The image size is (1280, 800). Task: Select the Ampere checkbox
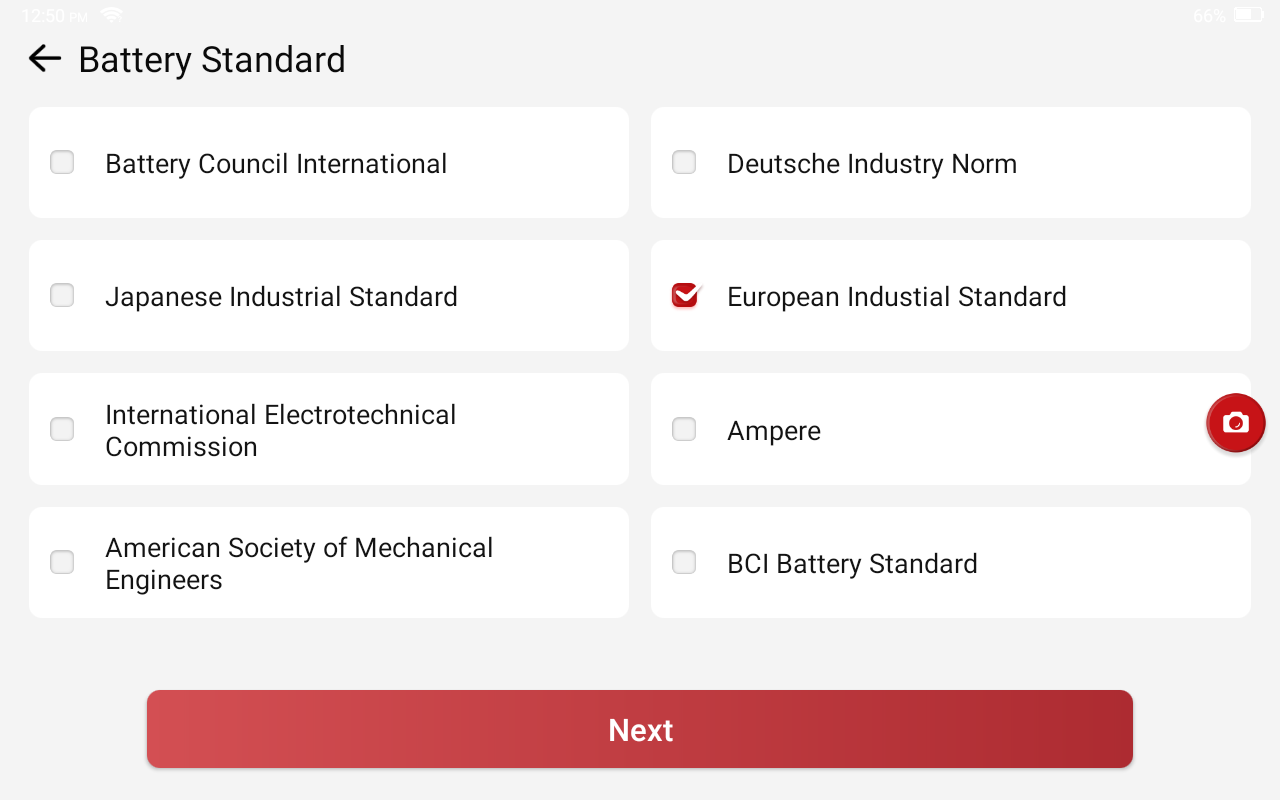click(x=684, y=429)
